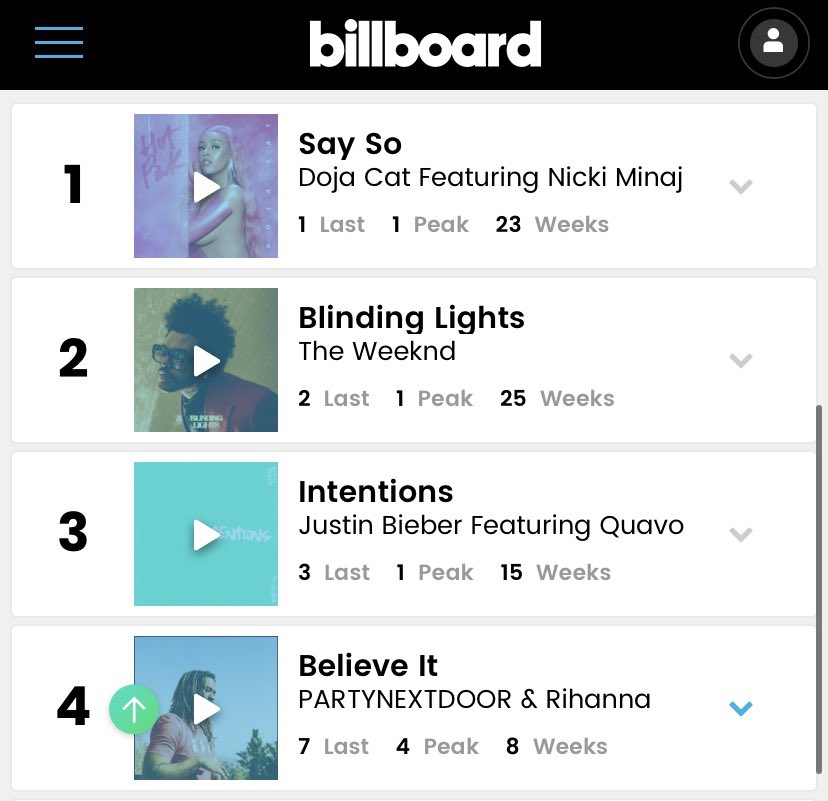
Task: Click the Billboard logo
Action: coord(425,44)
